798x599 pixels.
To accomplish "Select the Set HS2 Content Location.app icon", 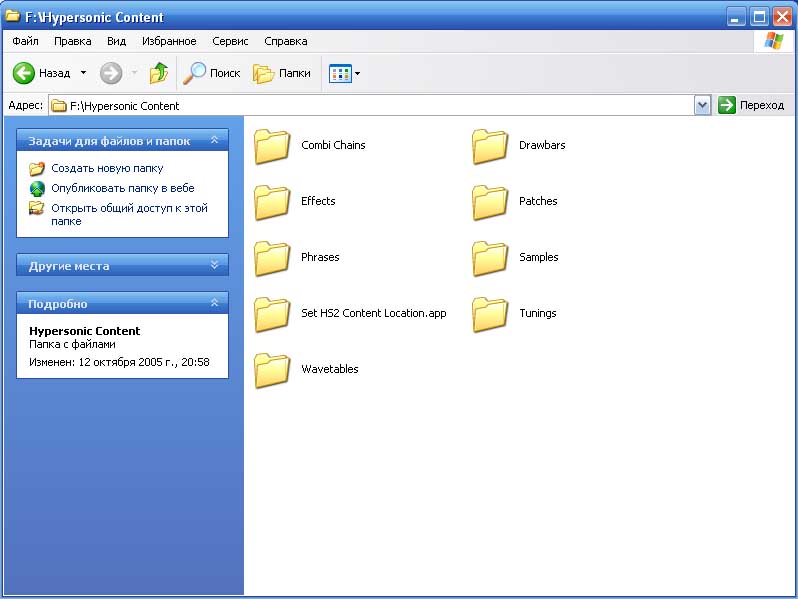I will [x=272, y=314].
